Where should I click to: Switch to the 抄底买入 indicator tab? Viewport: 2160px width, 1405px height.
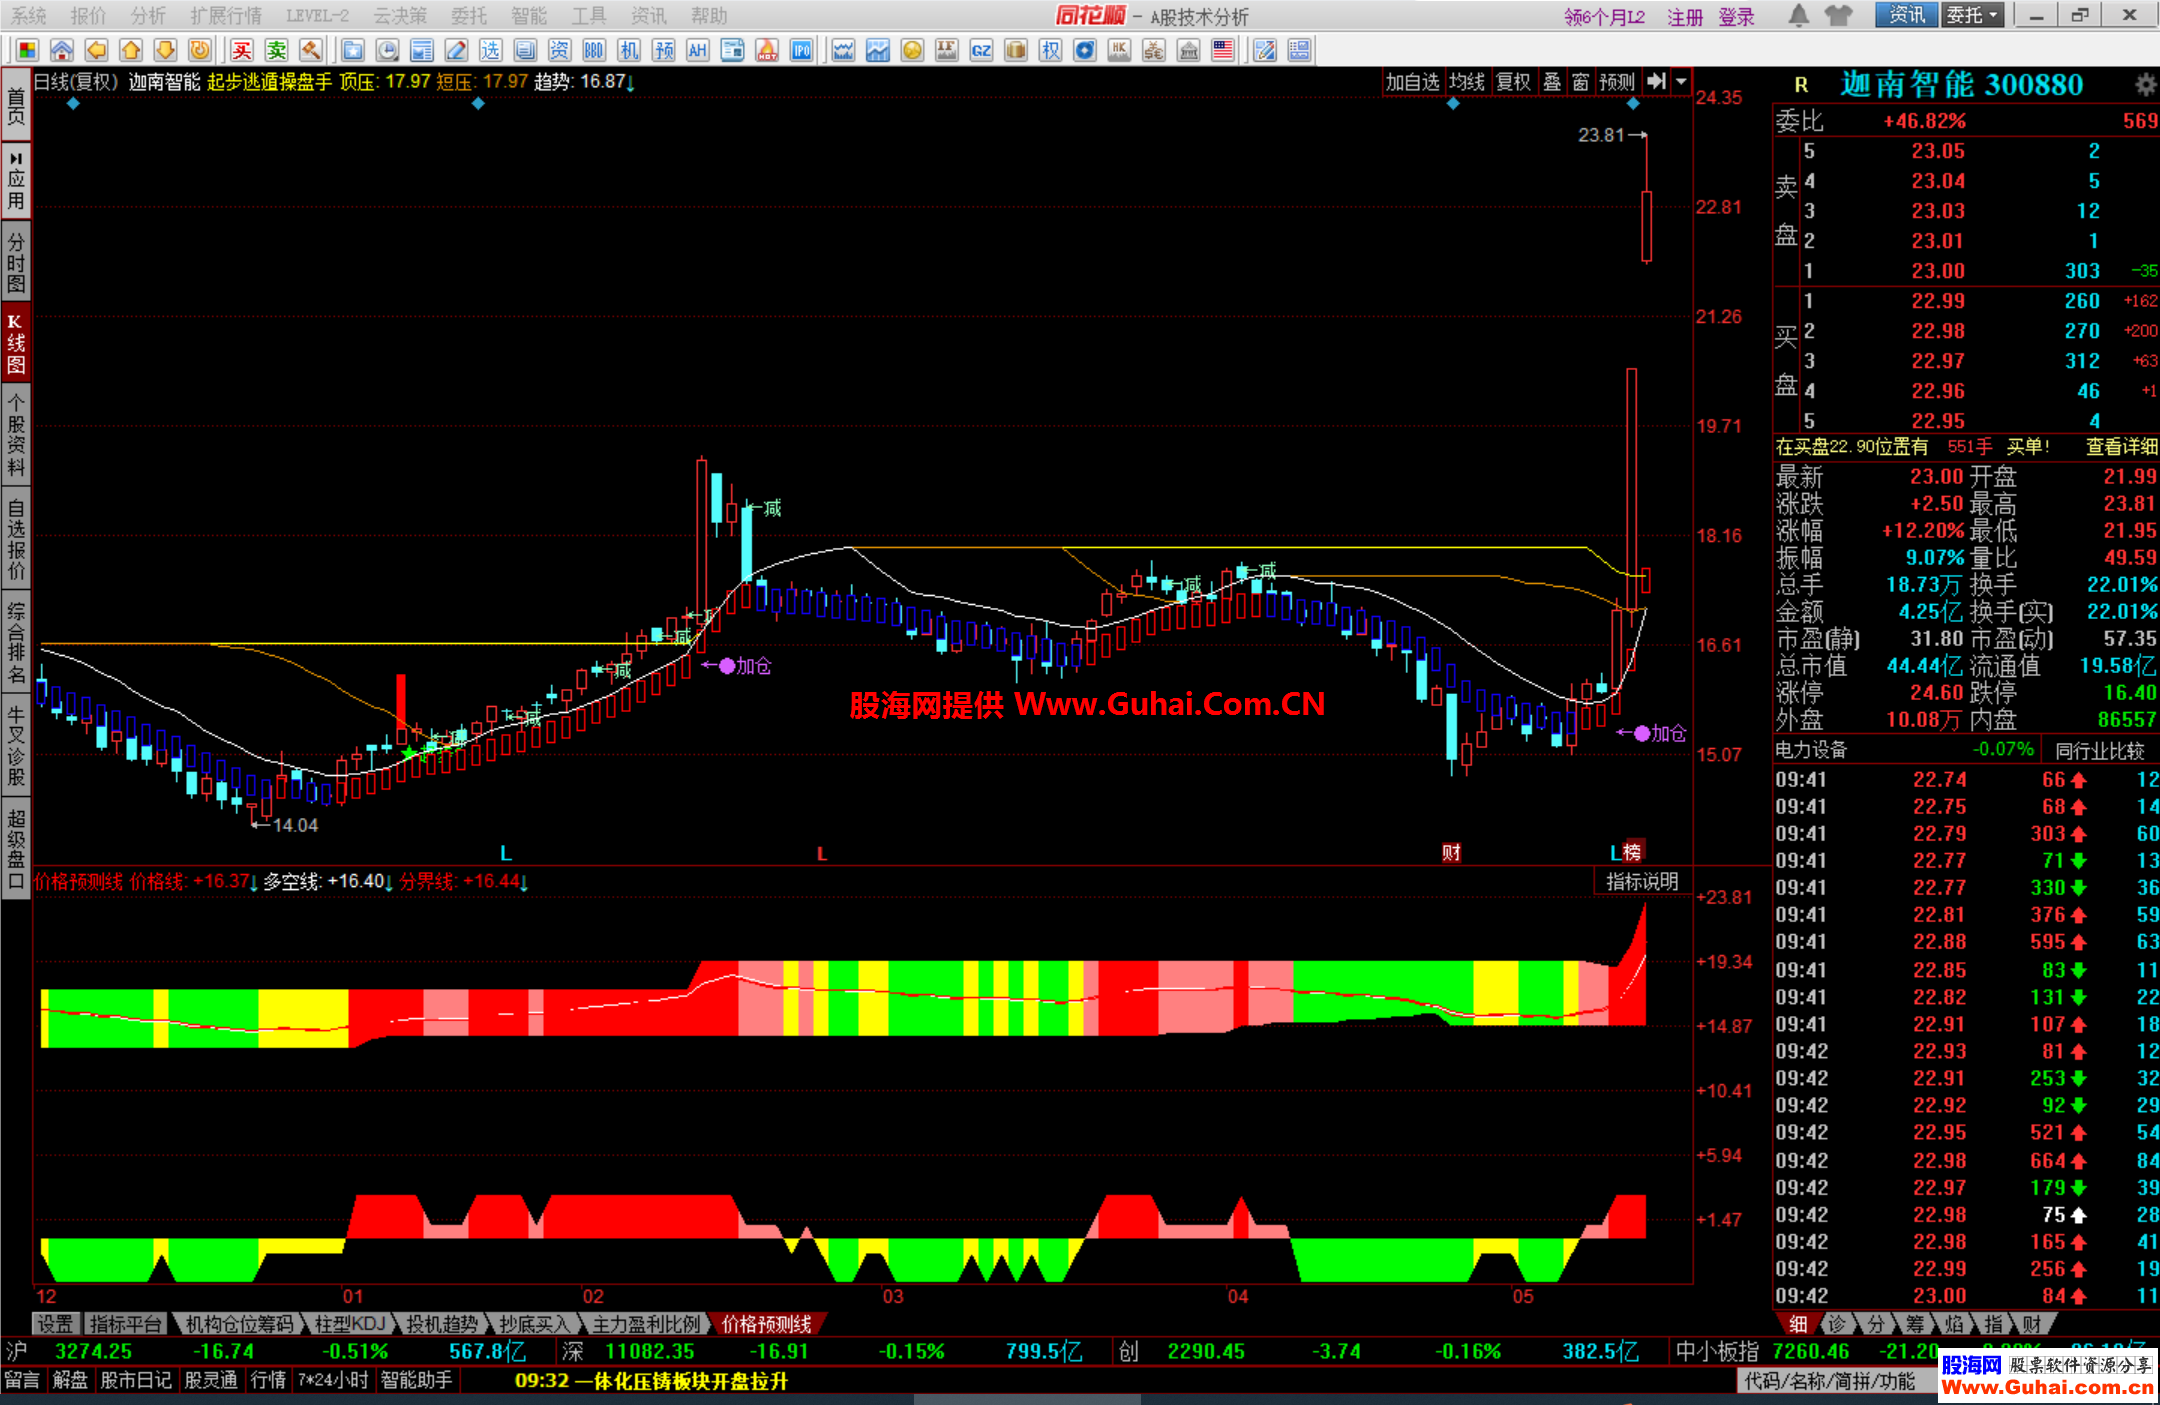coord(534,1324)
